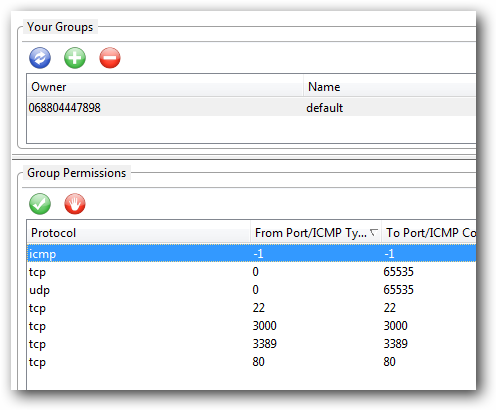Select owner 068804447898 in the groups list
The height and width of the screenshot is (410, 496).
coord(65,108)
